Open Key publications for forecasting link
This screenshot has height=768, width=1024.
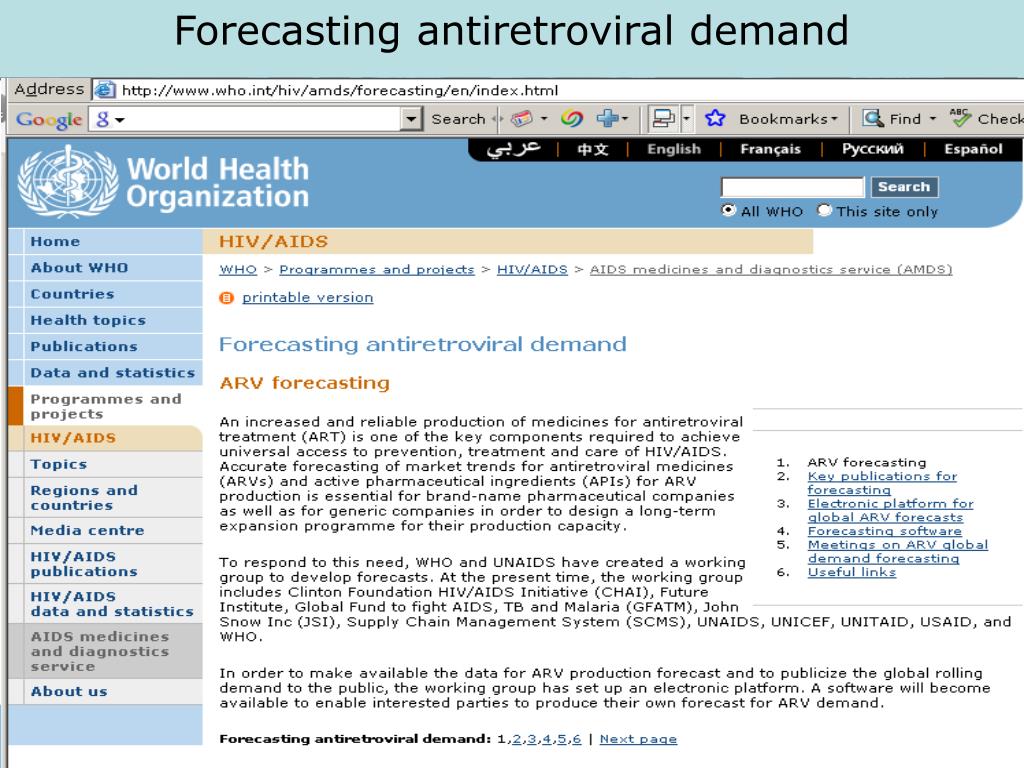click(882, 483)
